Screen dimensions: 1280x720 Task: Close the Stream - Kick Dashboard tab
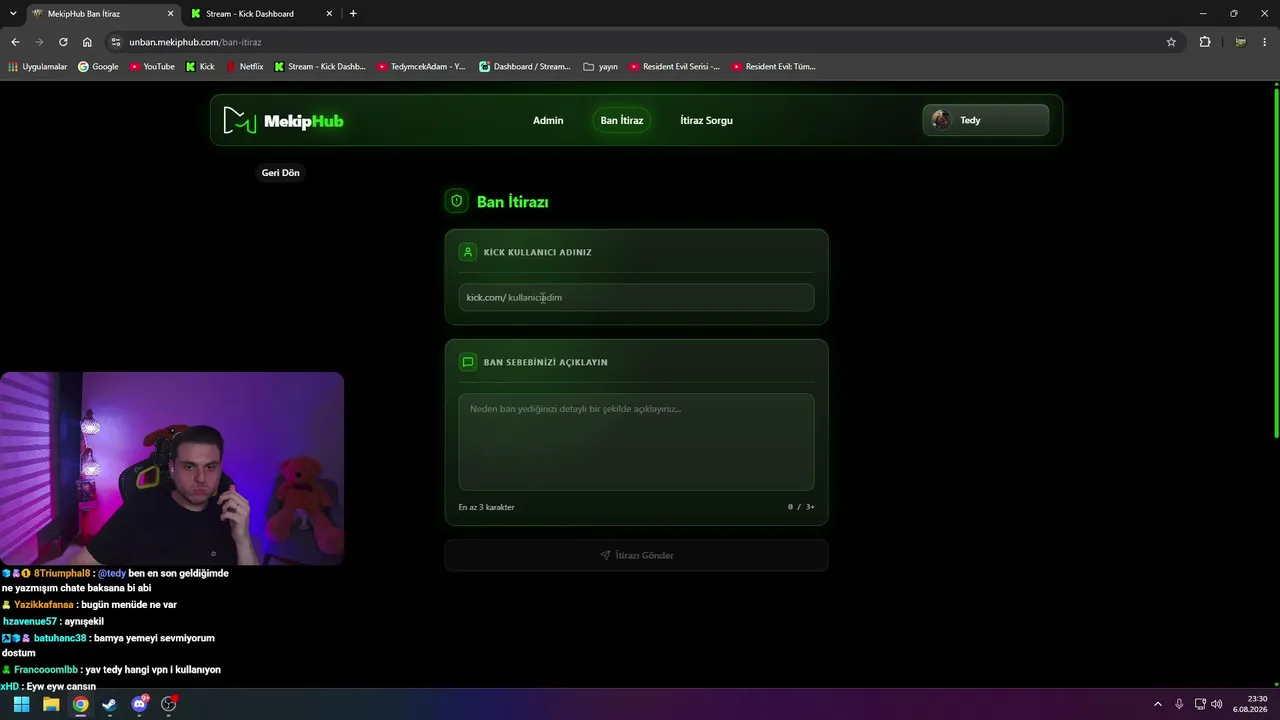click(x=329, y=14)
